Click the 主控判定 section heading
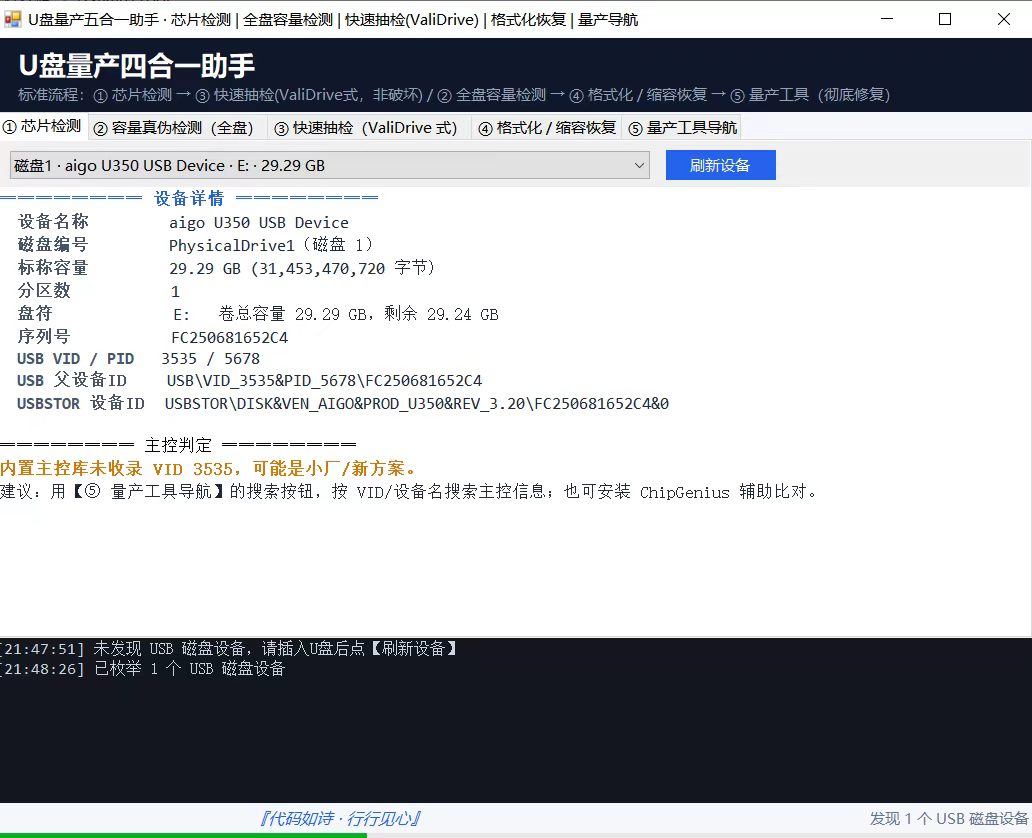The image size is (1032, 838). coord(178,445)
